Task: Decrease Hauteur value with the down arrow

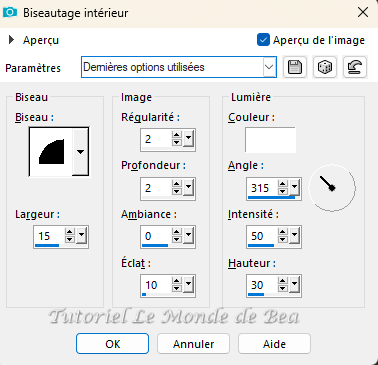Action: [x=283, y=289]
